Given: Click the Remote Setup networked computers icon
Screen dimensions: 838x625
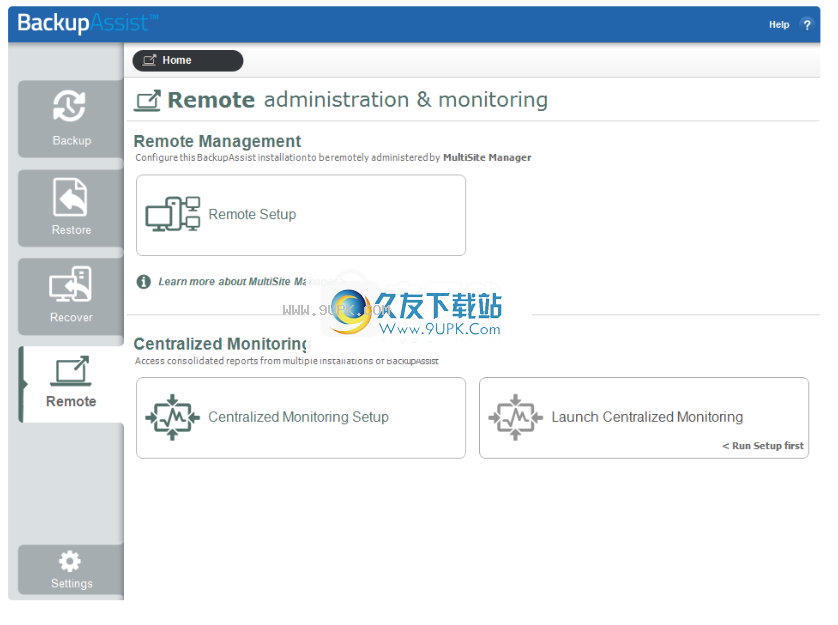Looking at the screenshot, I should [x=173, y=214].
